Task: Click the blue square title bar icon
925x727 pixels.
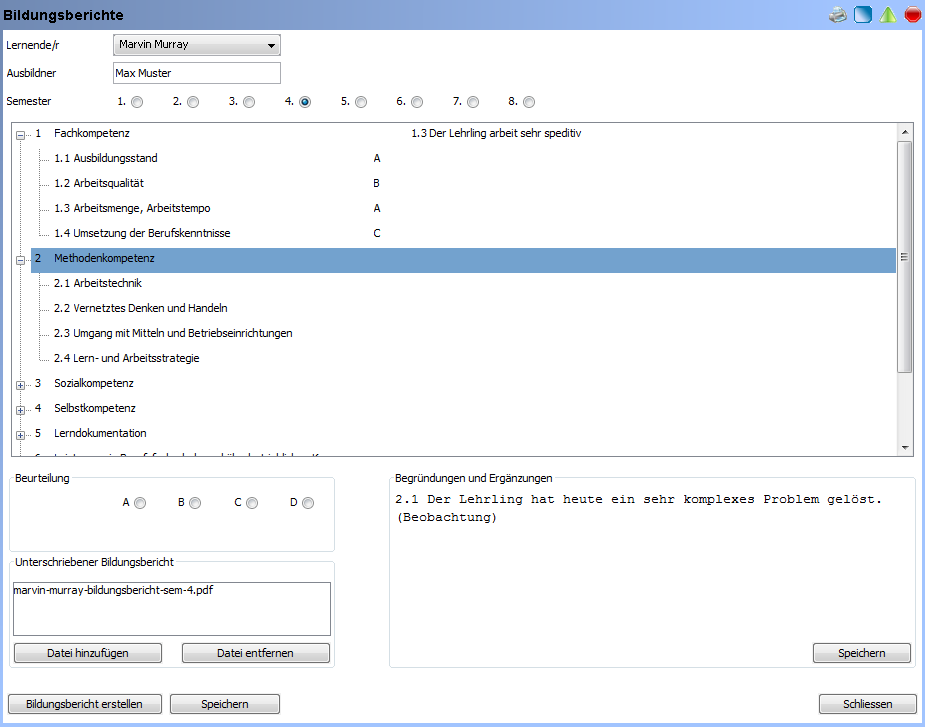Action: [x=863, y=15]
